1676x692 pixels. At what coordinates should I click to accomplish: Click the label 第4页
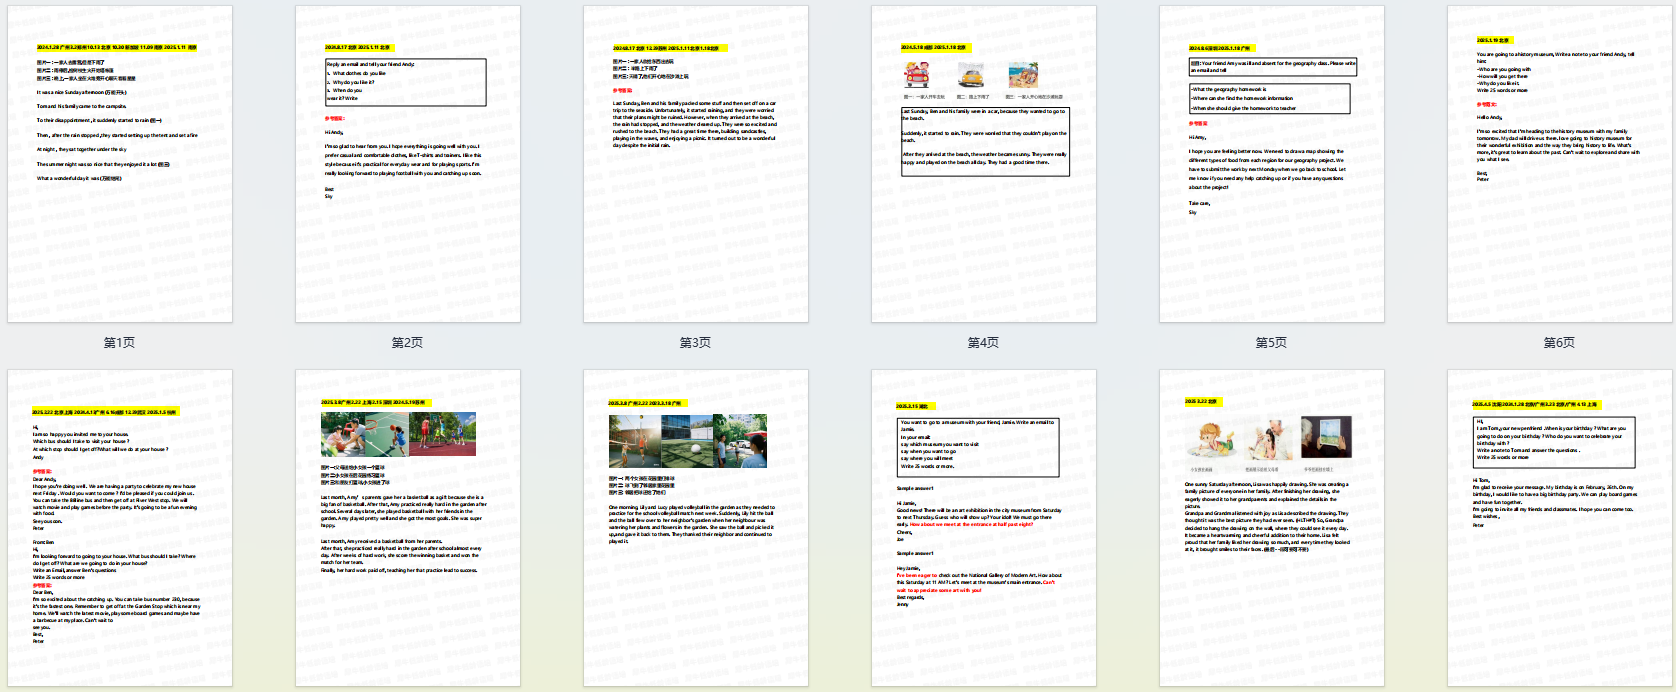[x=984, y=342]
